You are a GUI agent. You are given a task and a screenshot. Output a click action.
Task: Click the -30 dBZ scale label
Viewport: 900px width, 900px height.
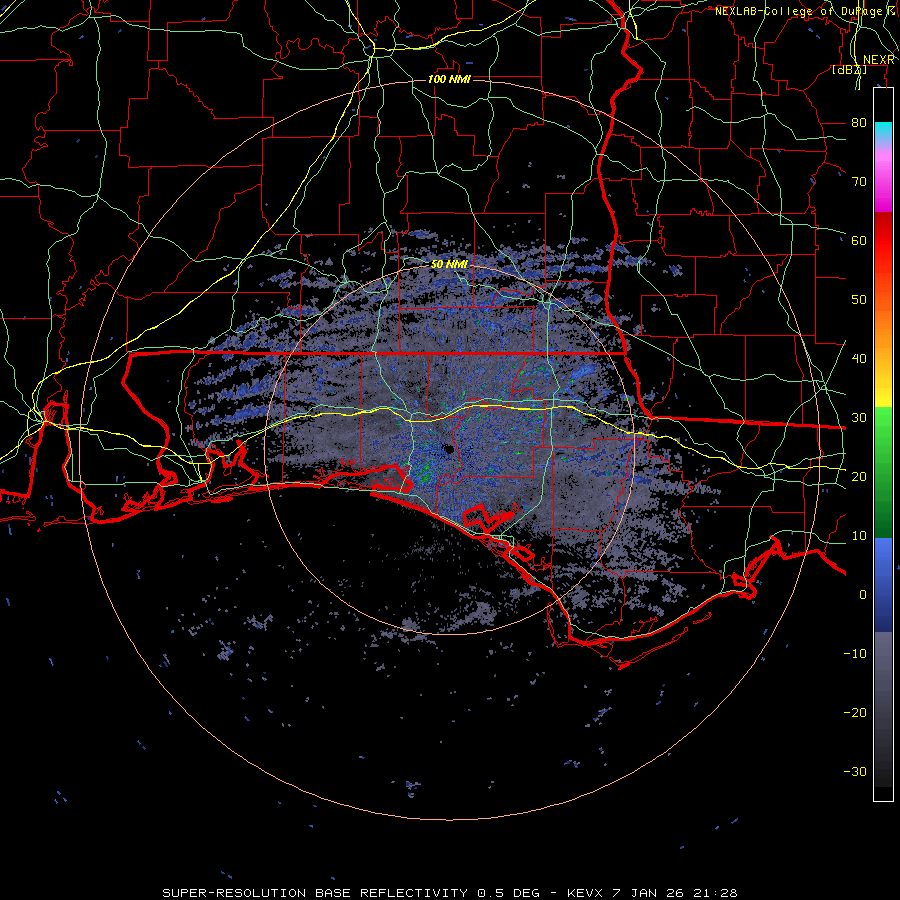(x=855, y=771)
